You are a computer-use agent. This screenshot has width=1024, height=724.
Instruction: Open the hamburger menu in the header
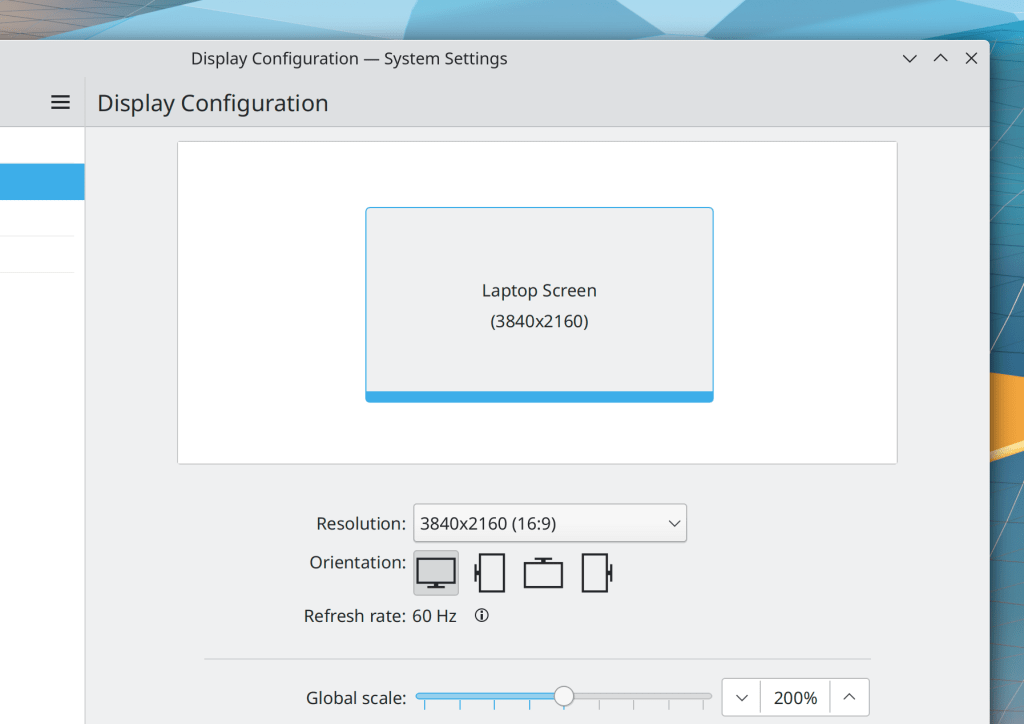(x=60, y=102)
